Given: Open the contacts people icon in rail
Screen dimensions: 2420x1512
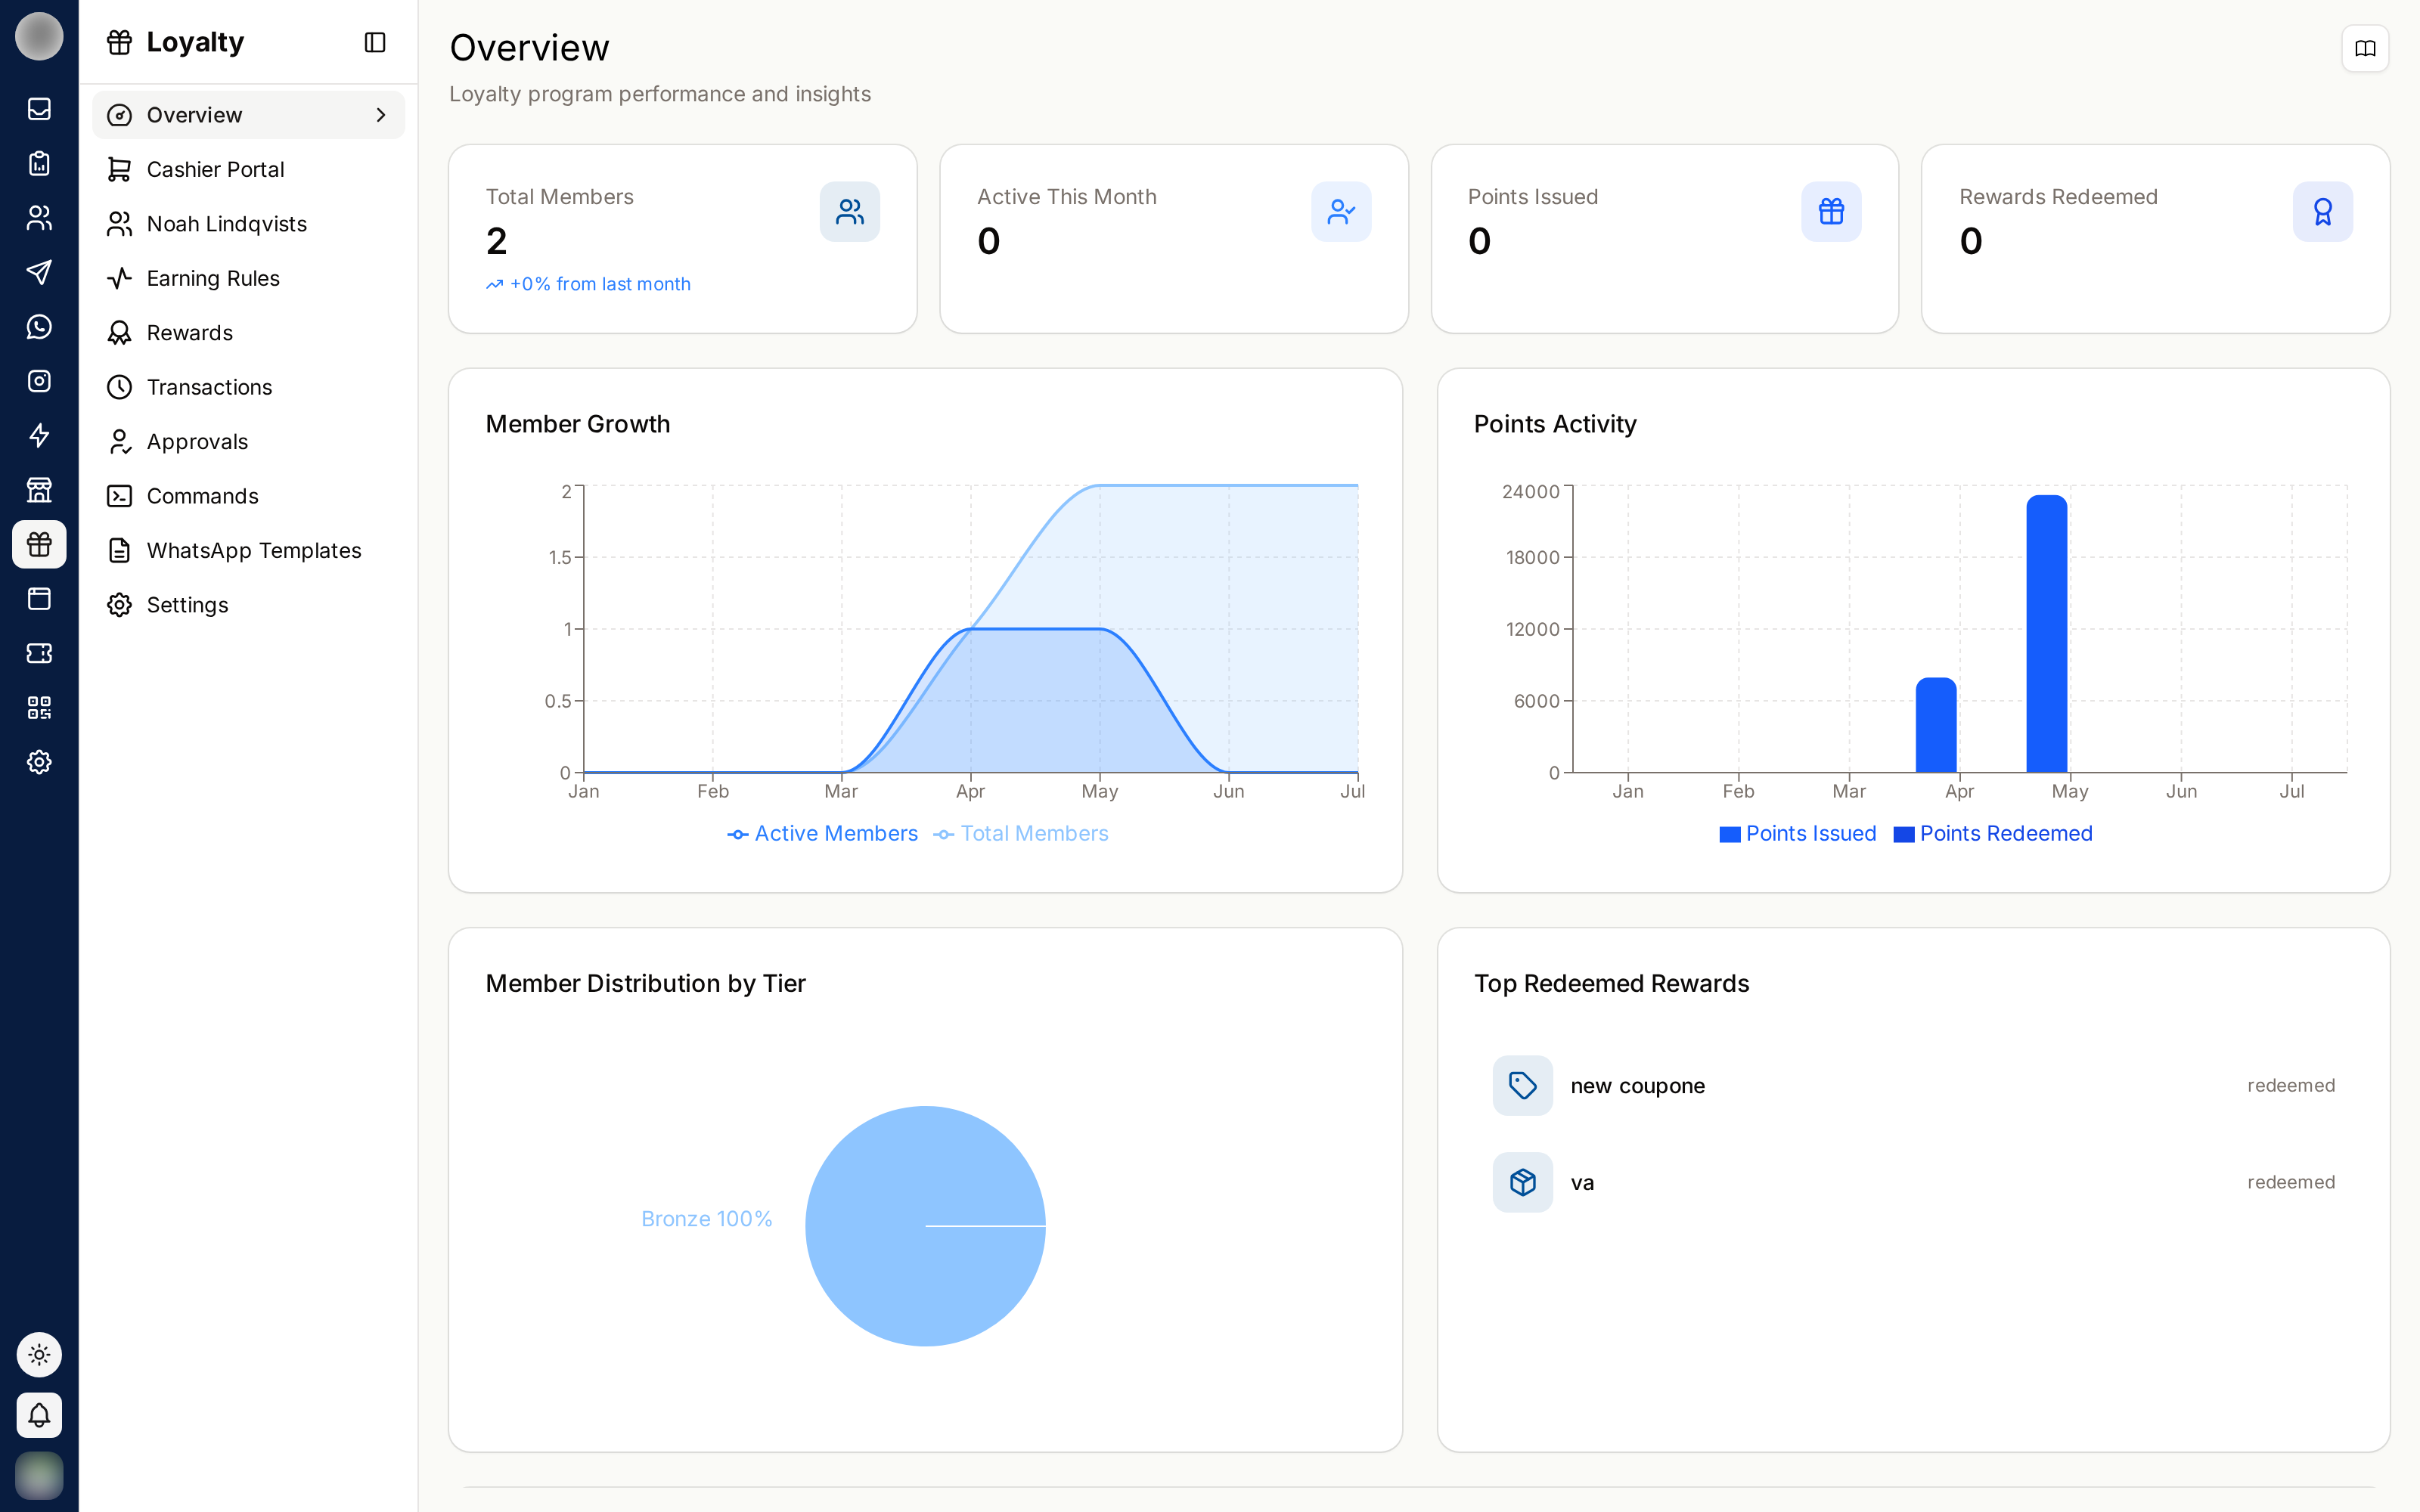Looking at the screenshot, I should 39,218.
